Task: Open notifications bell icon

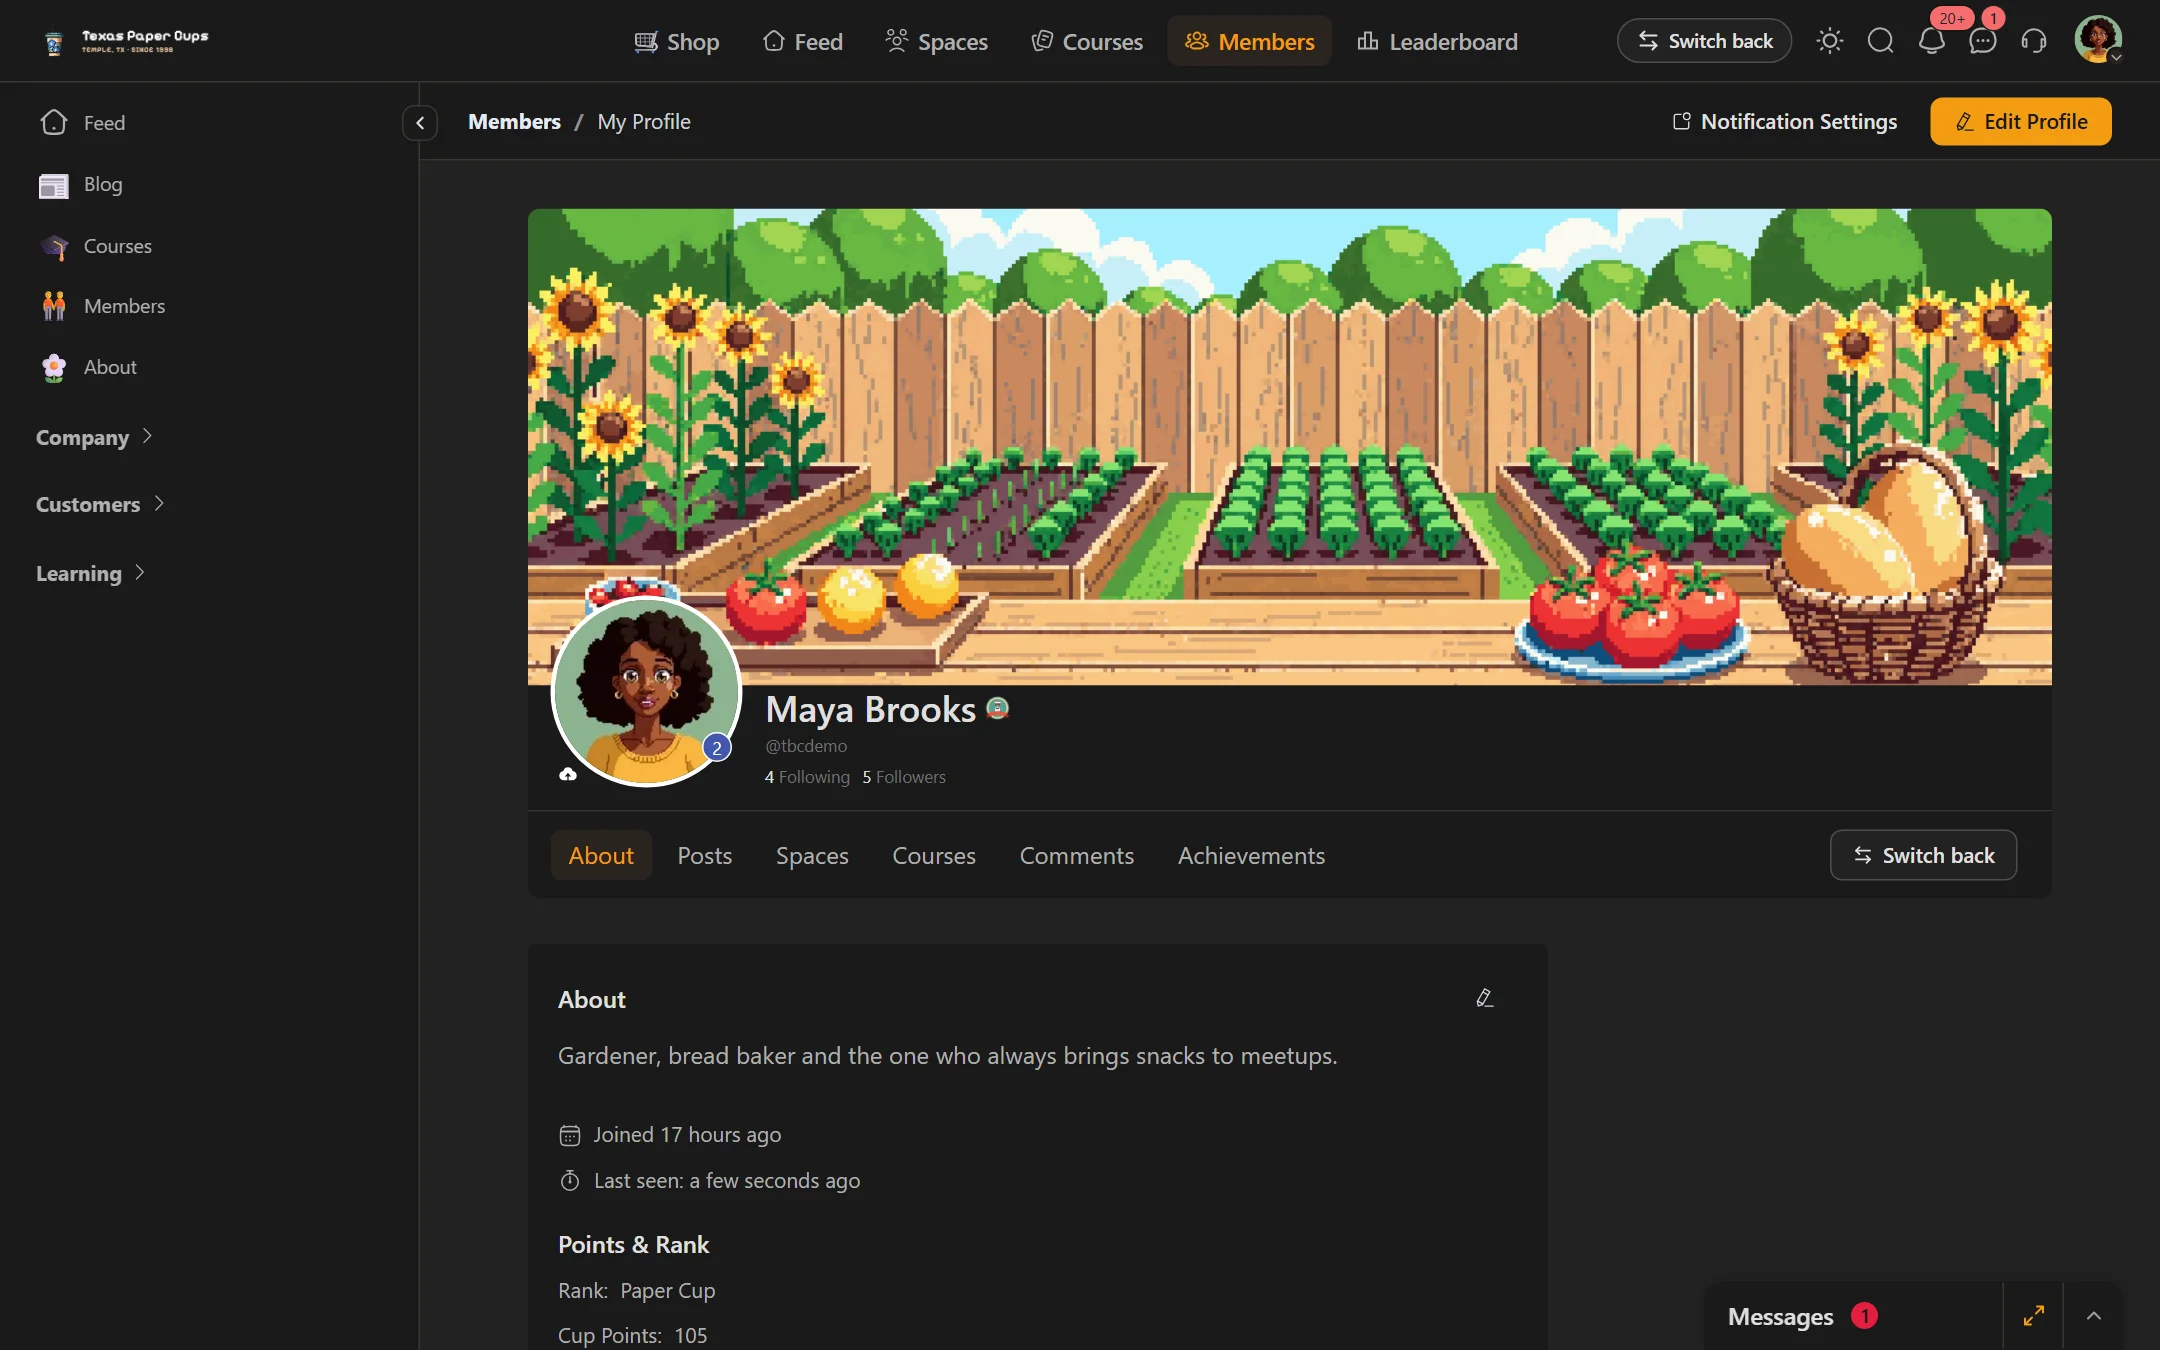Action: click(1932, 41)
